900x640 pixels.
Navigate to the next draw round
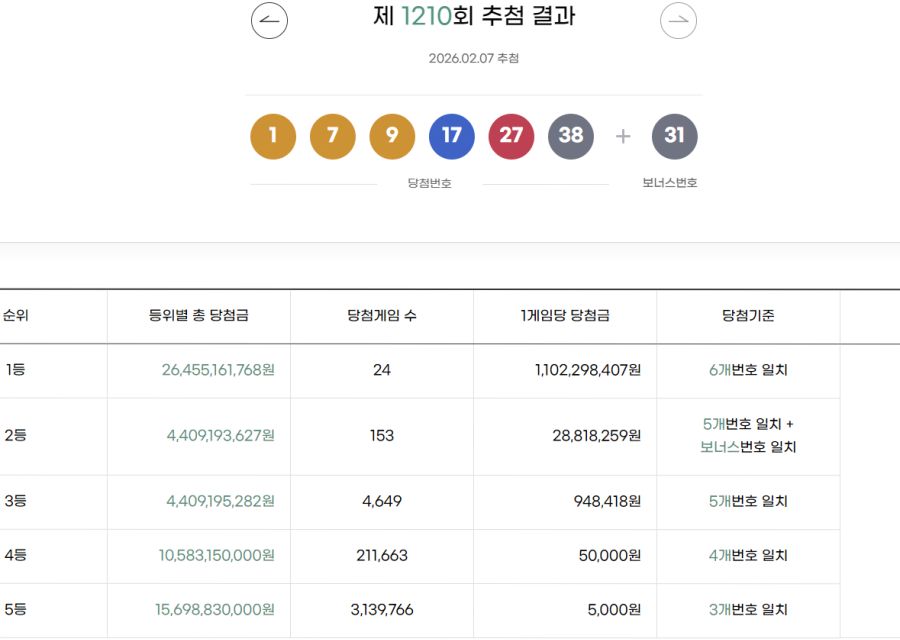click(x=679, y=21)
